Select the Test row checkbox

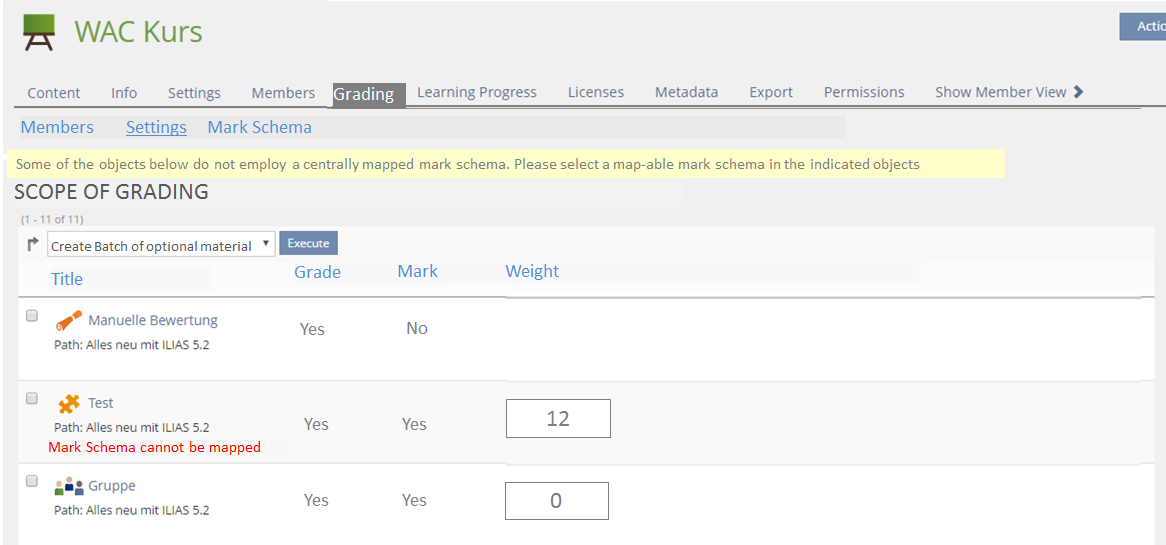point(32,398)
